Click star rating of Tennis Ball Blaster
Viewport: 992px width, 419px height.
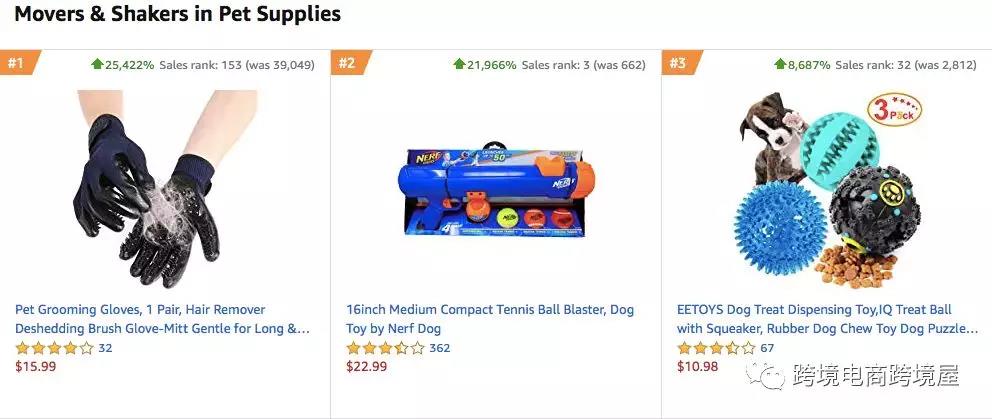pos(385,348)
